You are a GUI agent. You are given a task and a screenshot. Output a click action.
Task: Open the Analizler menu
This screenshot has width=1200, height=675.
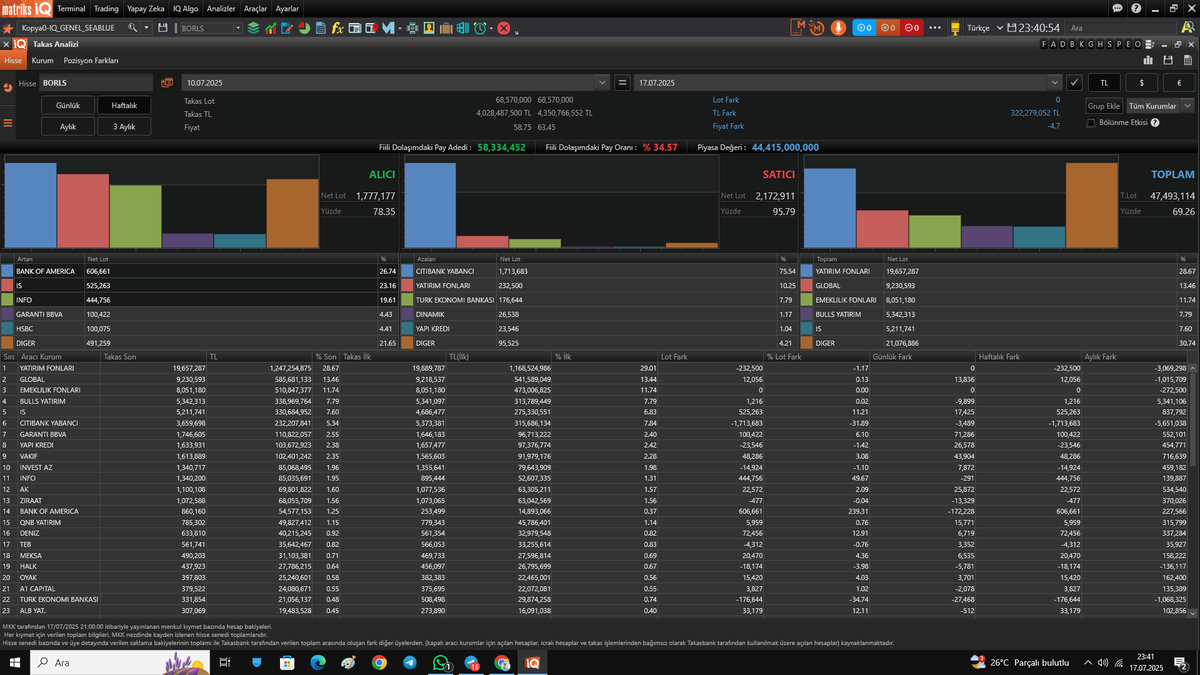click(x=221, y=8)
